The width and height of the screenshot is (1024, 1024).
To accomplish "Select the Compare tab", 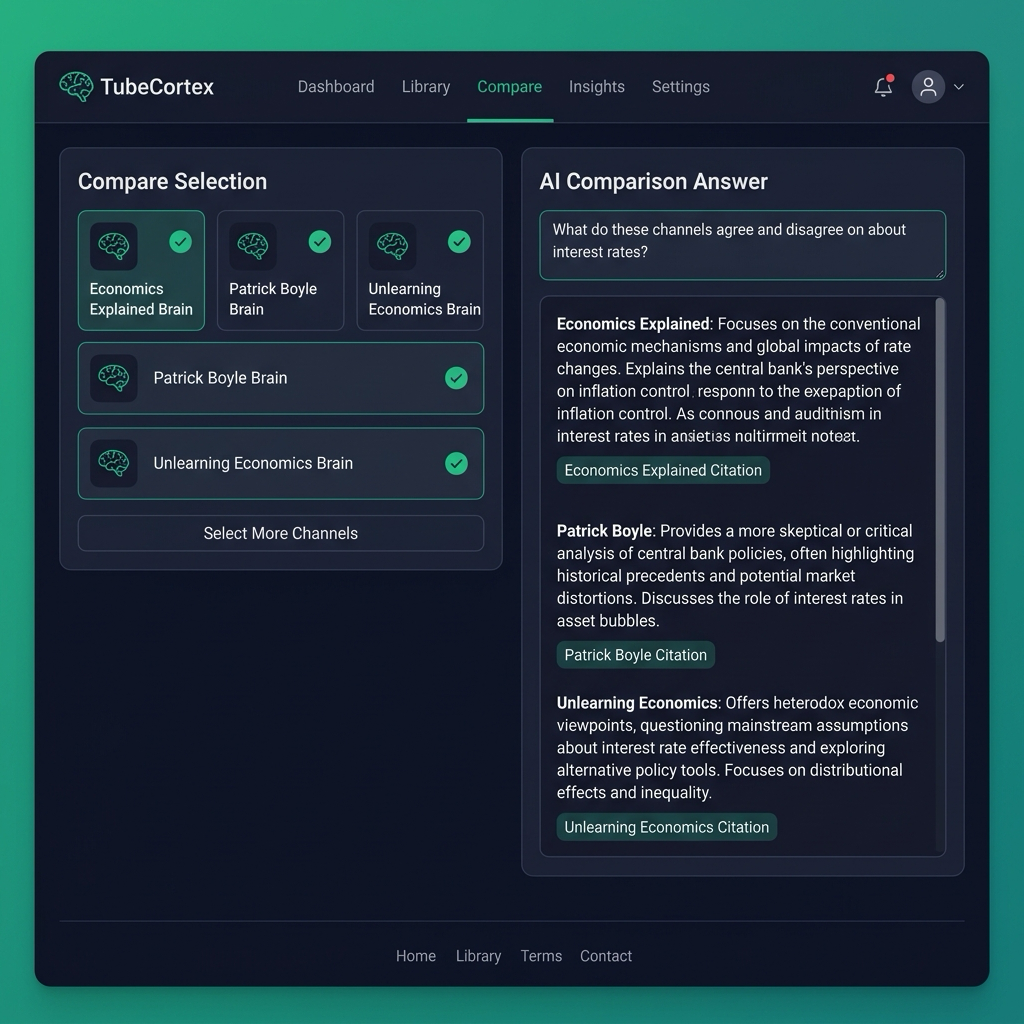I will coord(509,87).
